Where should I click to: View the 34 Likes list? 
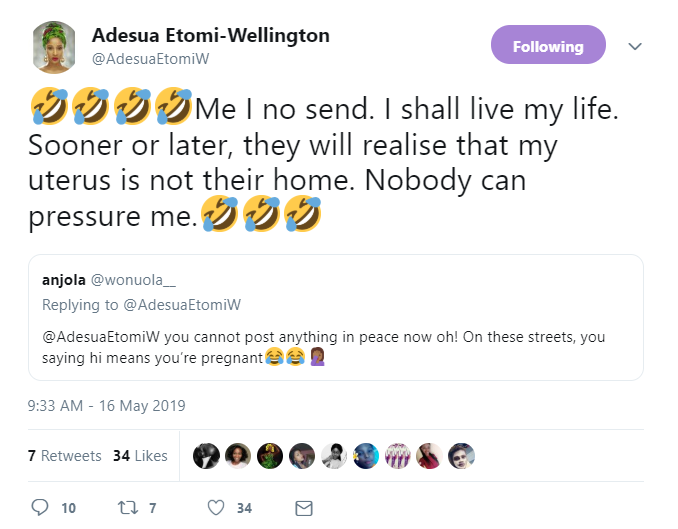pyautogui.click(x=140, y=455)
